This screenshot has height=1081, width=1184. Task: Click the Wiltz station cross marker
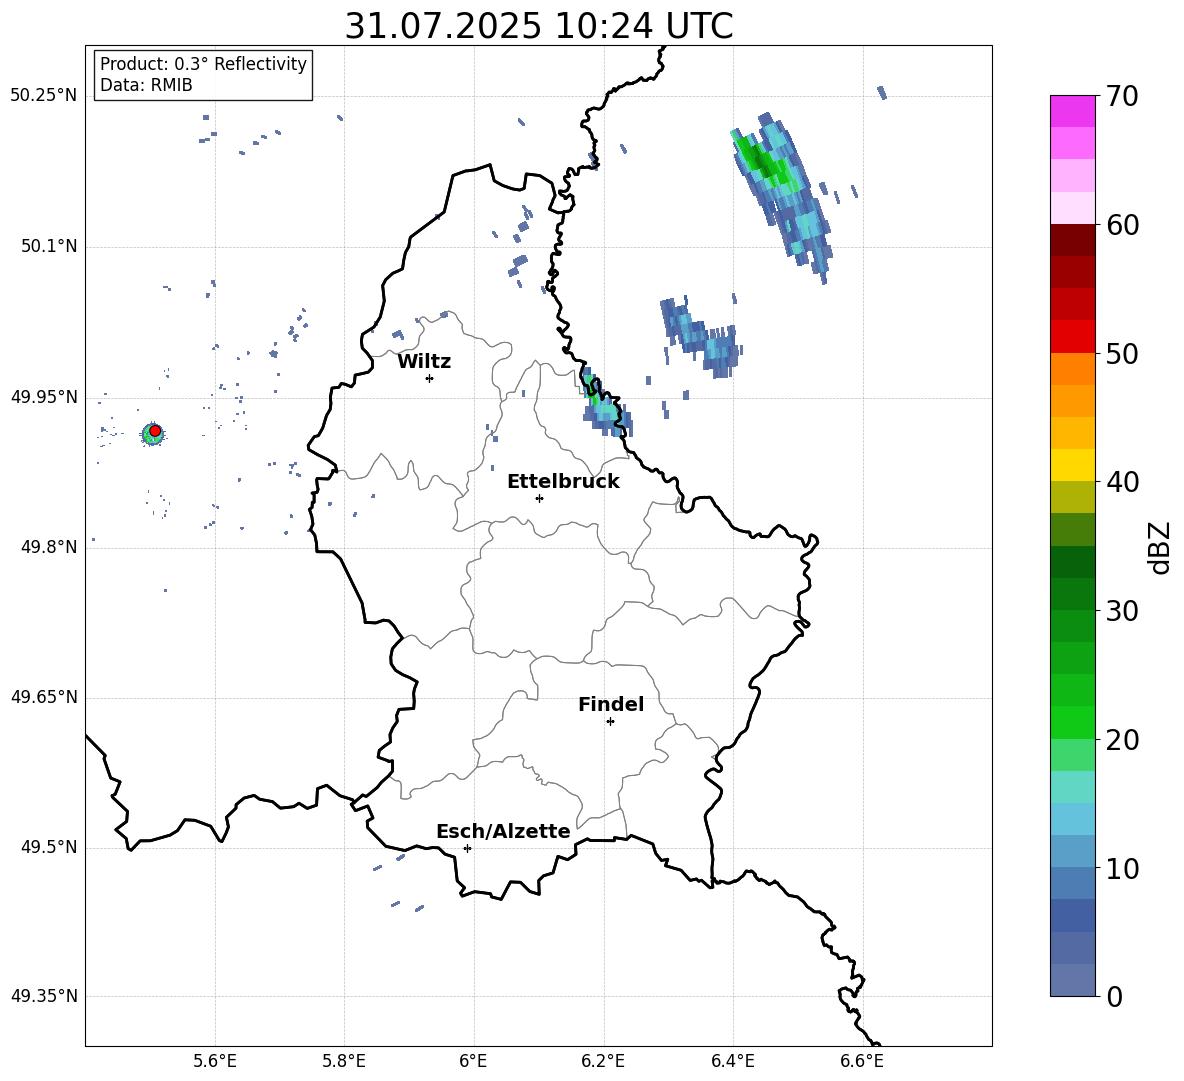coord(430,378)
